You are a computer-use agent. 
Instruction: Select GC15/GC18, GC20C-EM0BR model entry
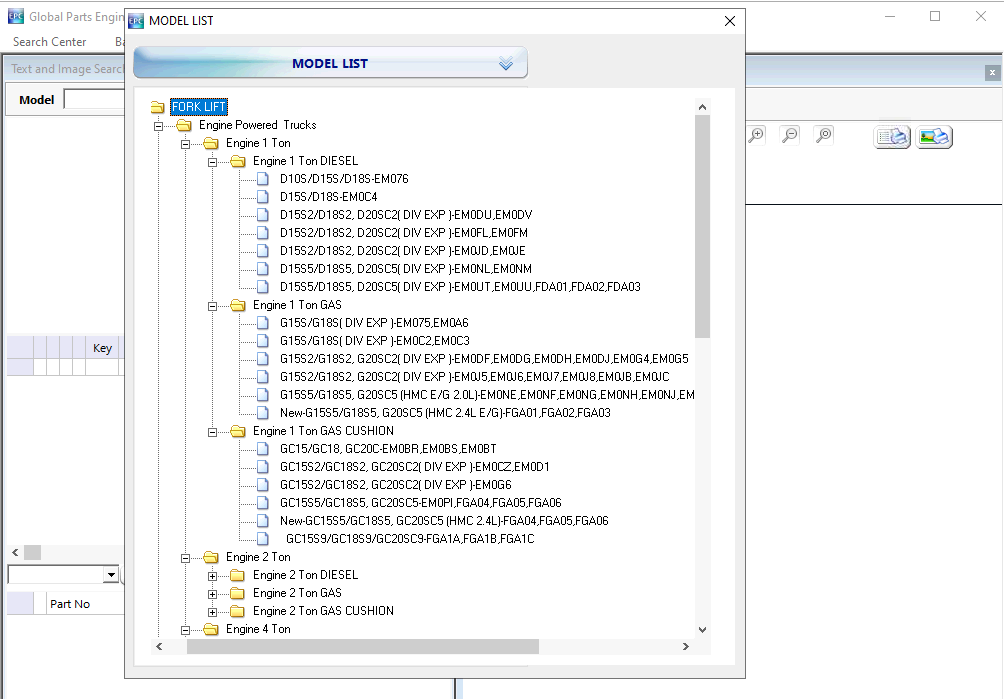point(388,449)
